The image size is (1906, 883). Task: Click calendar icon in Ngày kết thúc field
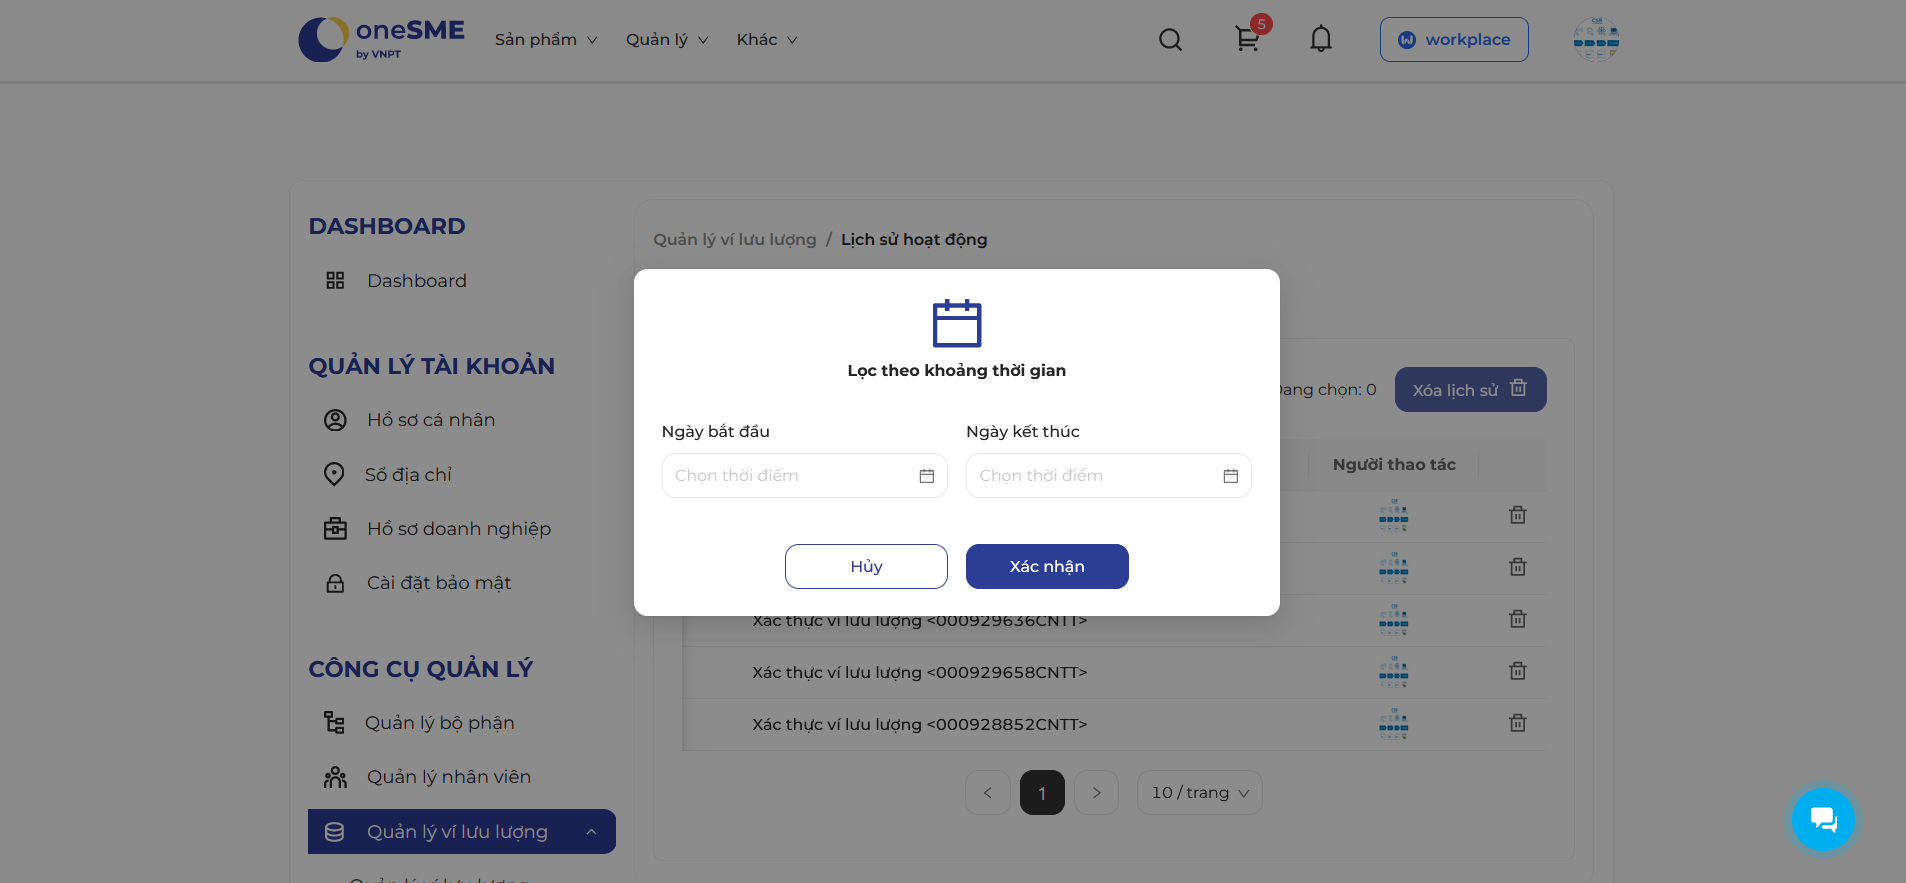(1231, 476)
